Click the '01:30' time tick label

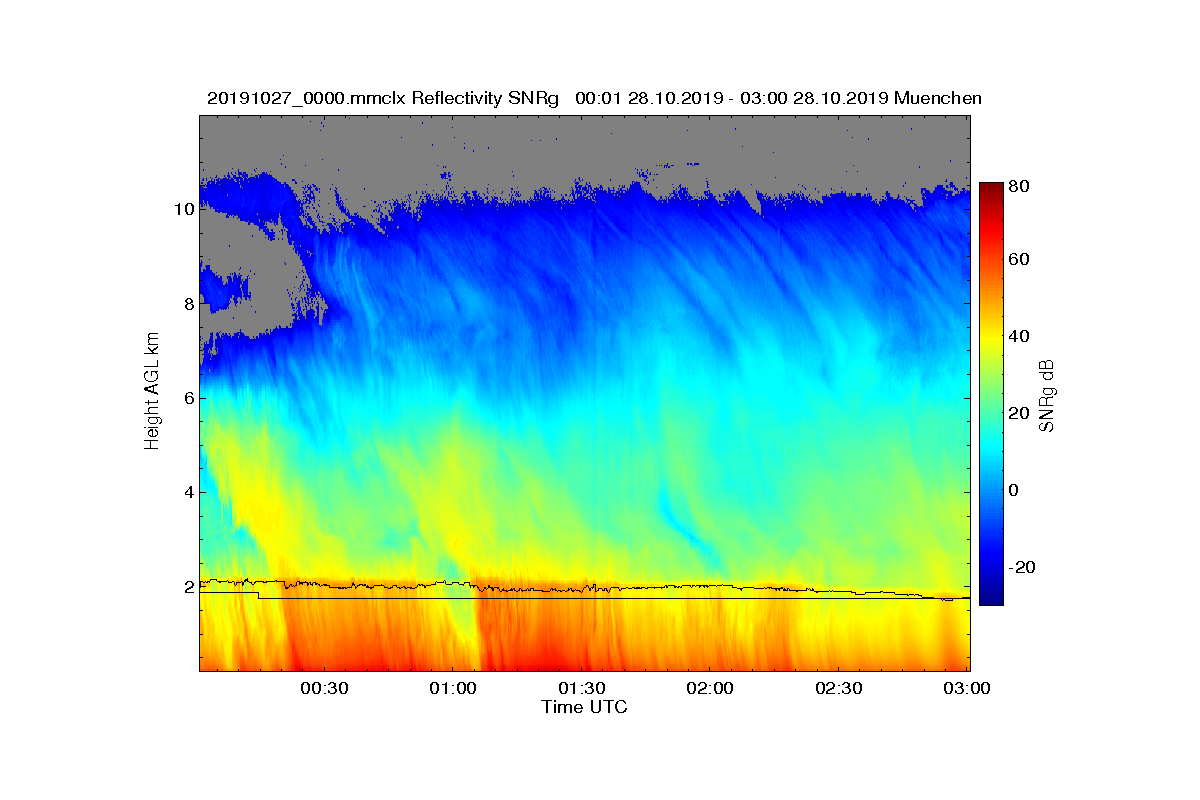pos(581,689)
